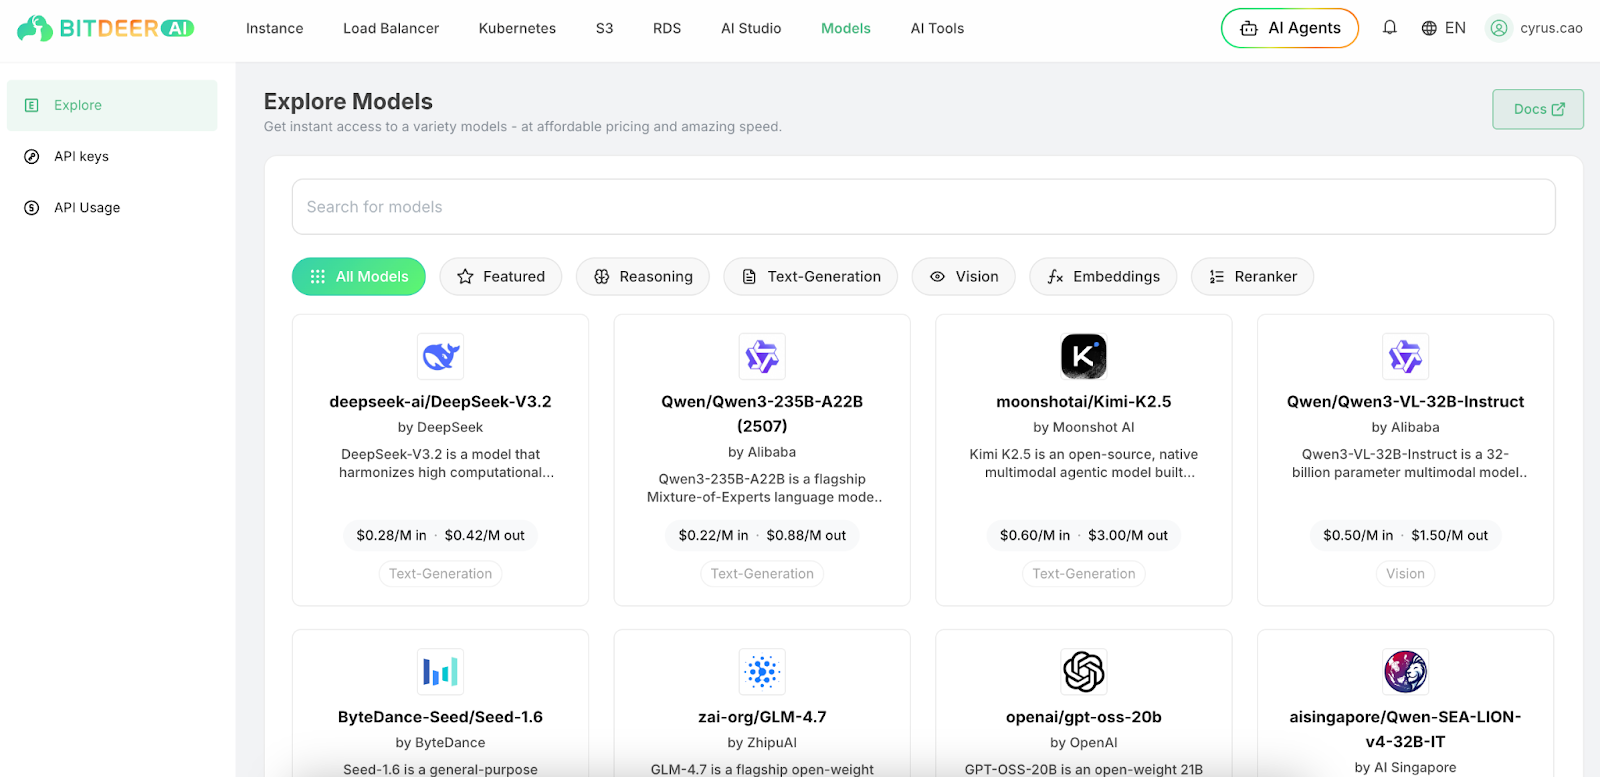Open the Instance menu
This screenshot has width=1600, height=777.
click(275, 28)
